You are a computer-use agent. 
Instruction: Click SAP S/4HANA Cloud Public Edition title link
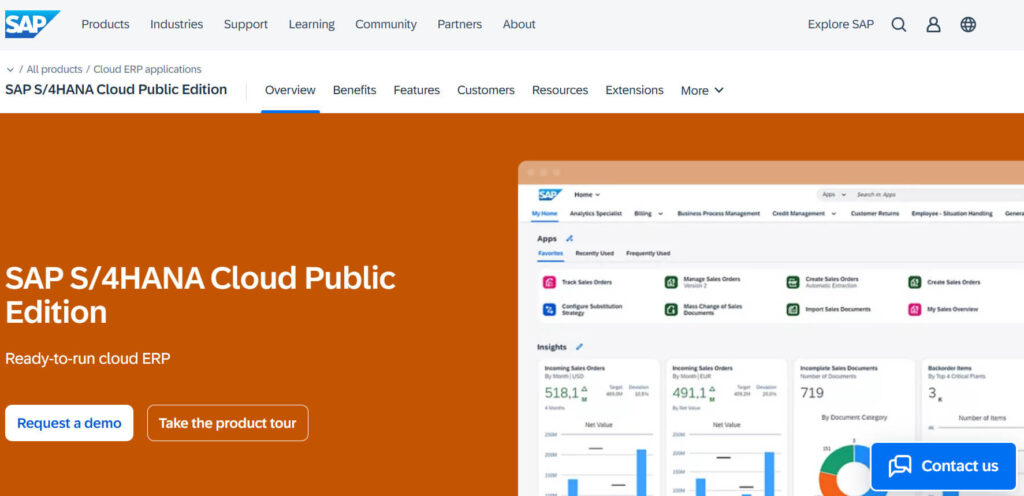pos(116,89)
